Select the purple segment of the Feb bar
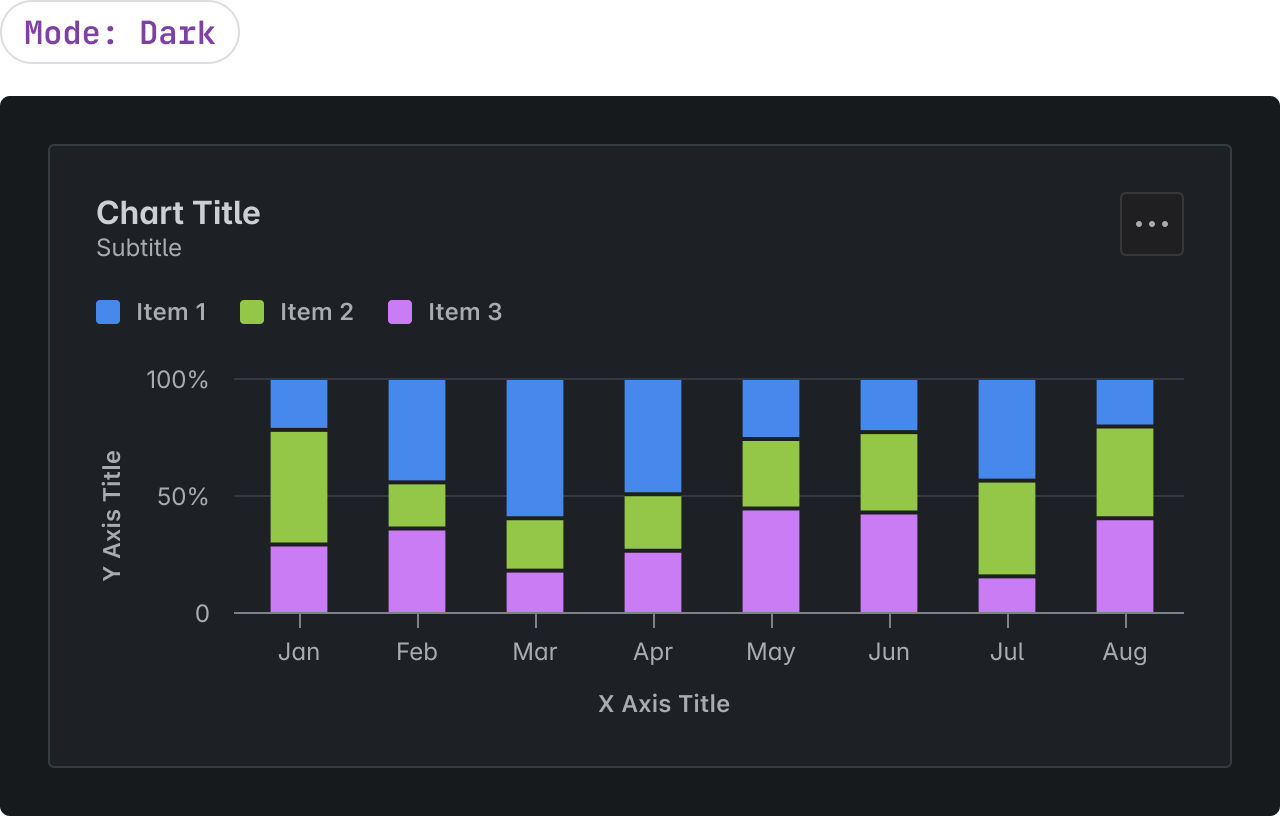The width and height of the screenshot is (1280, 816). point(416,570)
